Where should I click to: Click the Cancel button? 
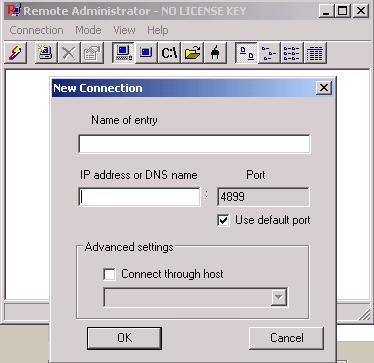pos(286,338)
